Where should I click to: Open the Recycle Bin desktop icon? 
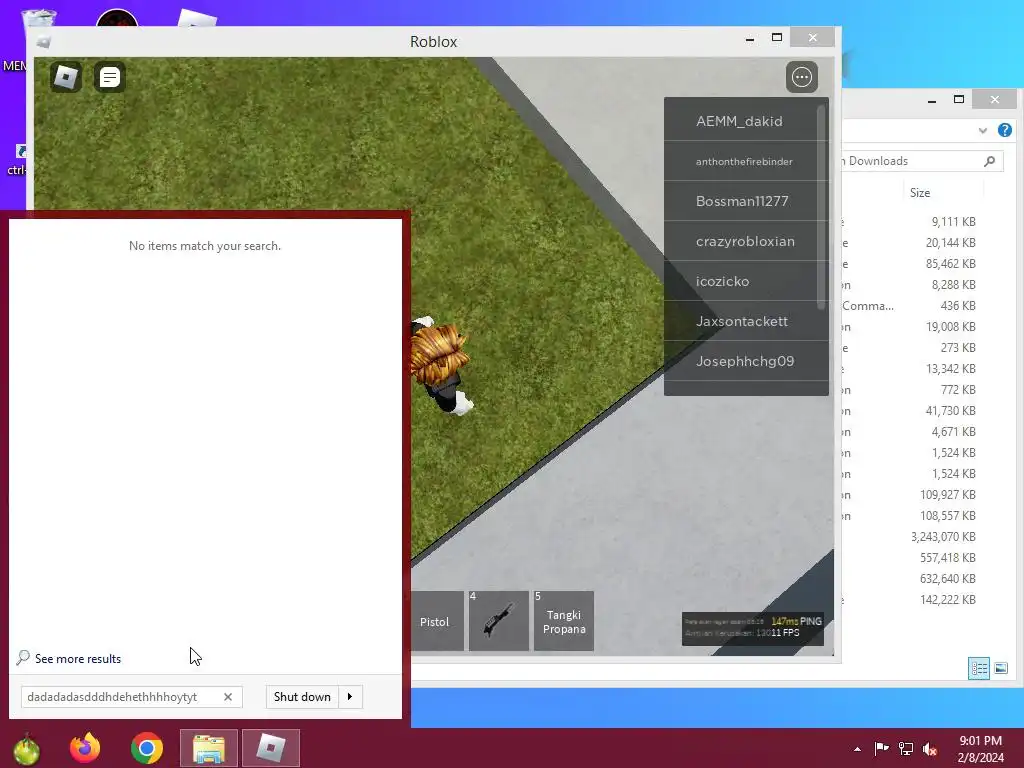coord(39,18)
